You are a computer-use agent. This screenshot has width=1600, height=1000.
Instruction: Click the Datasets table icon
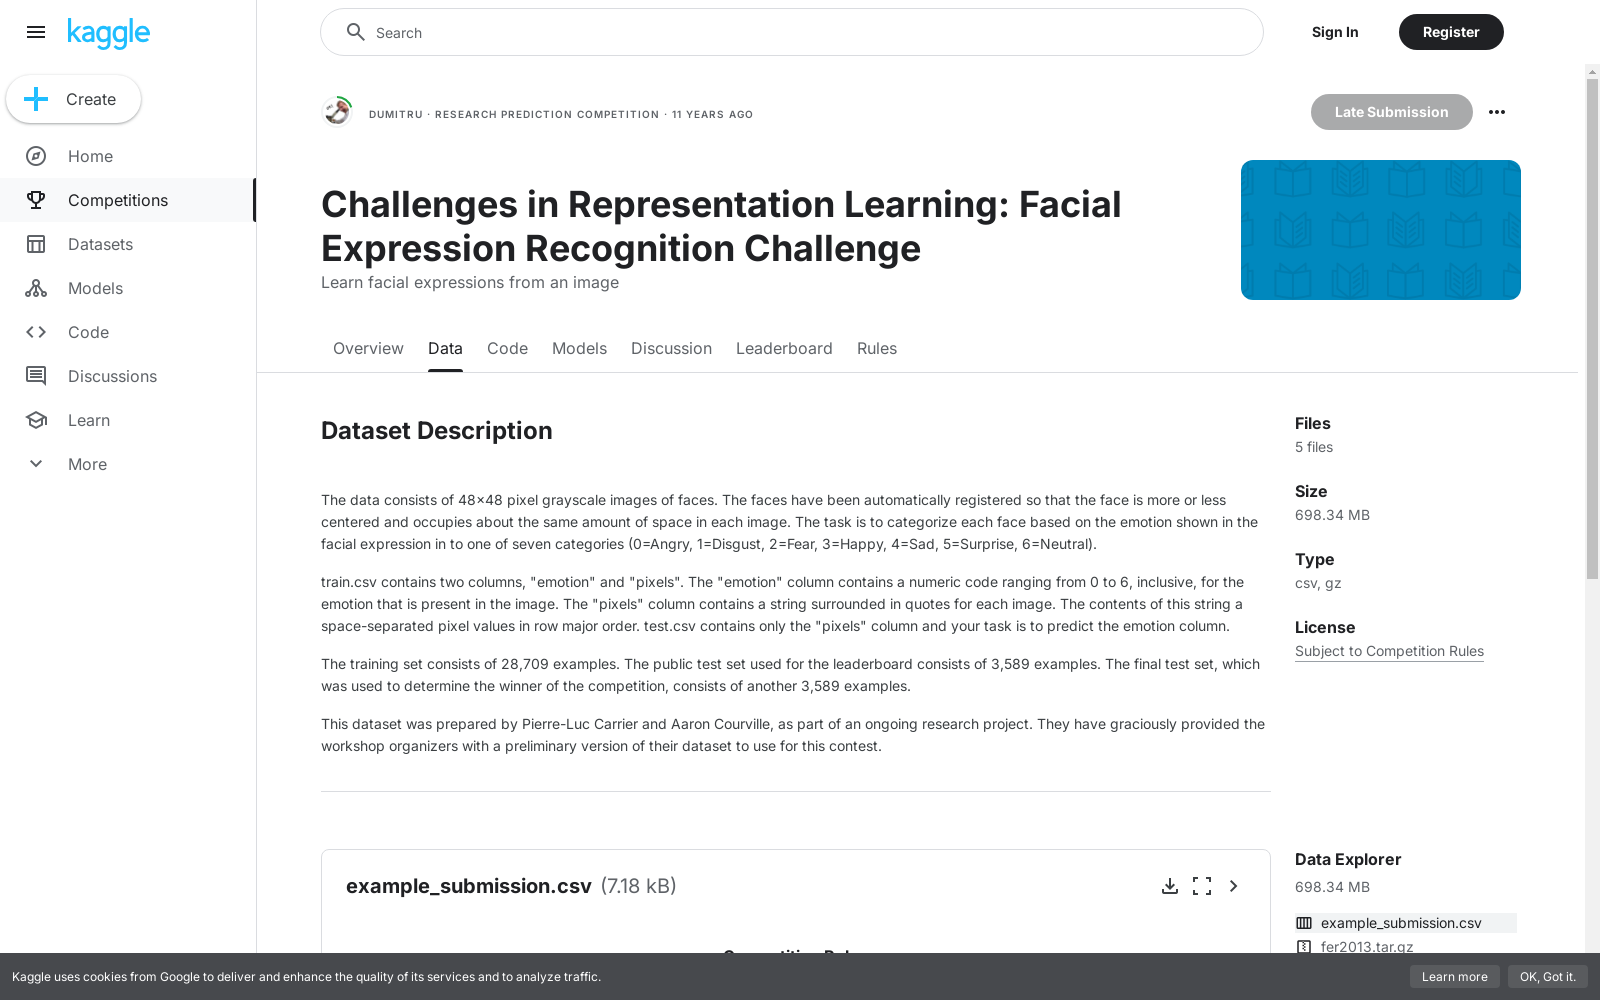tap(36, 244)
